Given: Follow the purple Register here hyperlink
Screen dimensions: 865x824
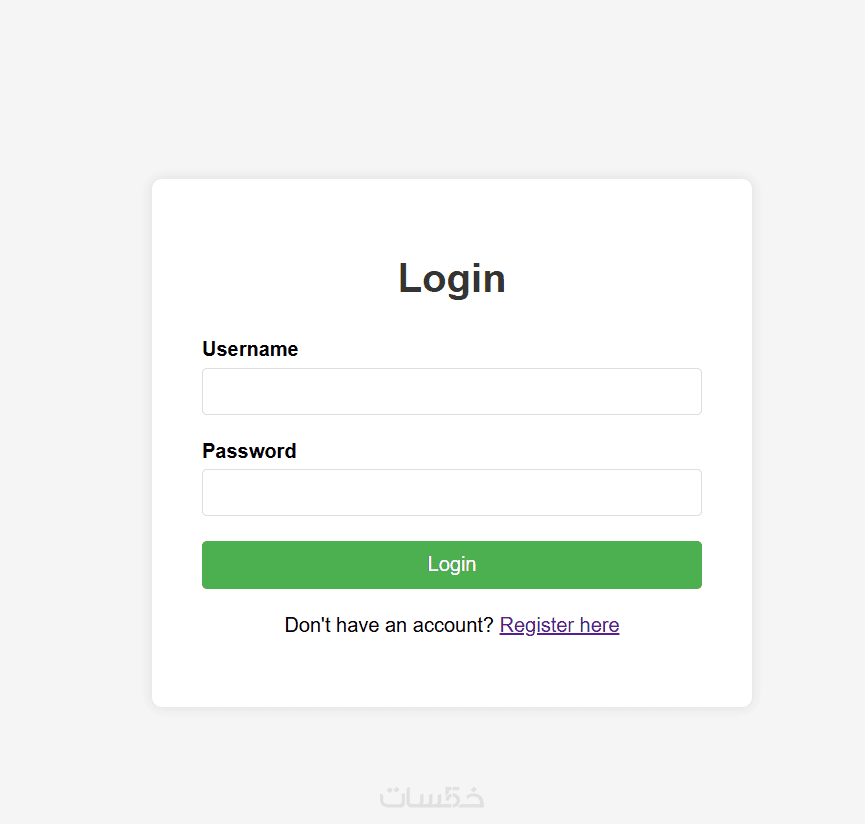Looking at the screenshot, I should click(x=559, y=625).
